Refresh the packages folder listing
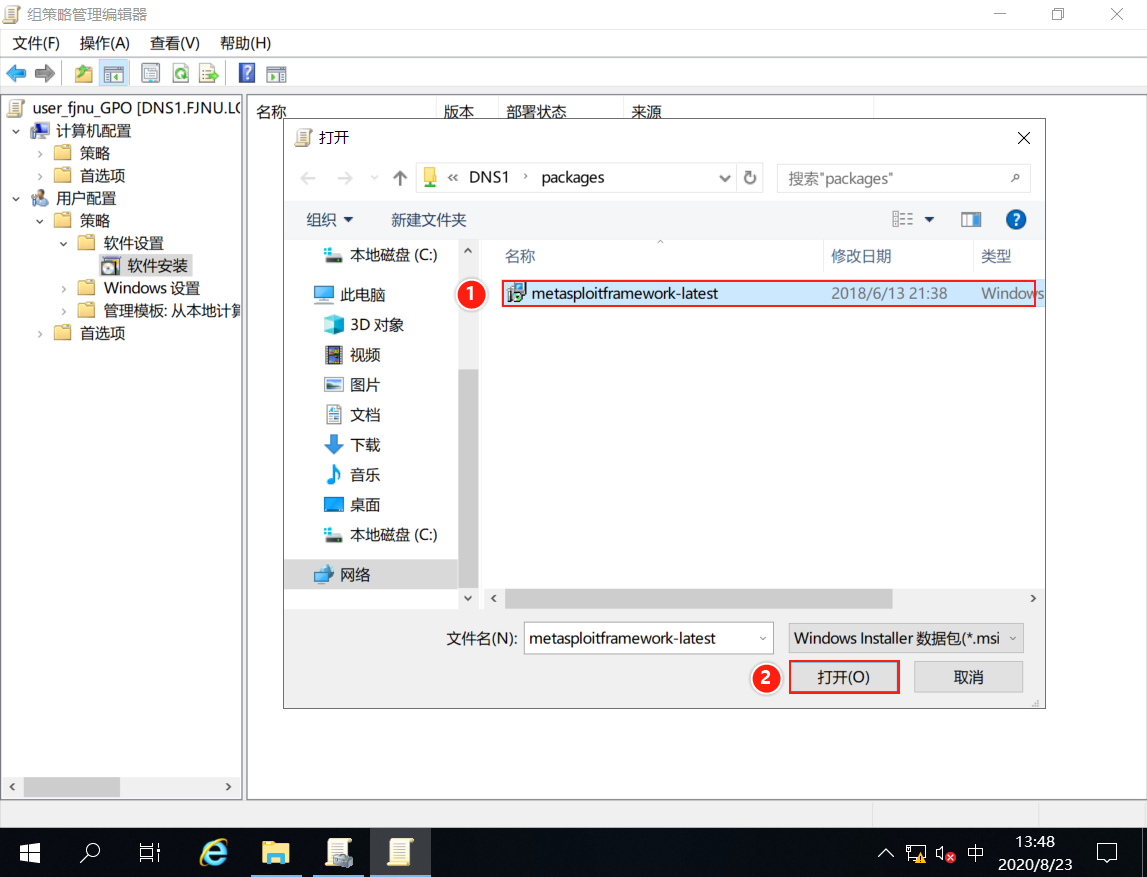 tap(750, 178)
